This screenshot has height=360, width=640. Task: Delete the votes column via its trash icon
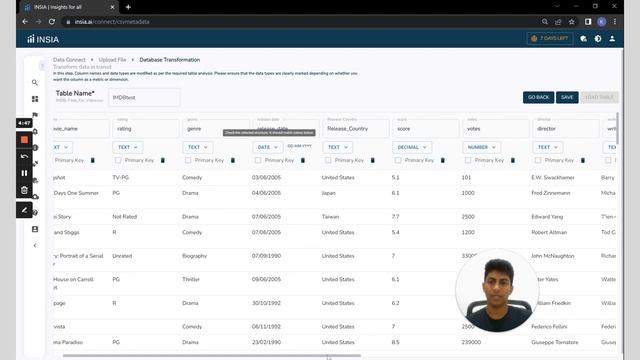tap(513, 160)
